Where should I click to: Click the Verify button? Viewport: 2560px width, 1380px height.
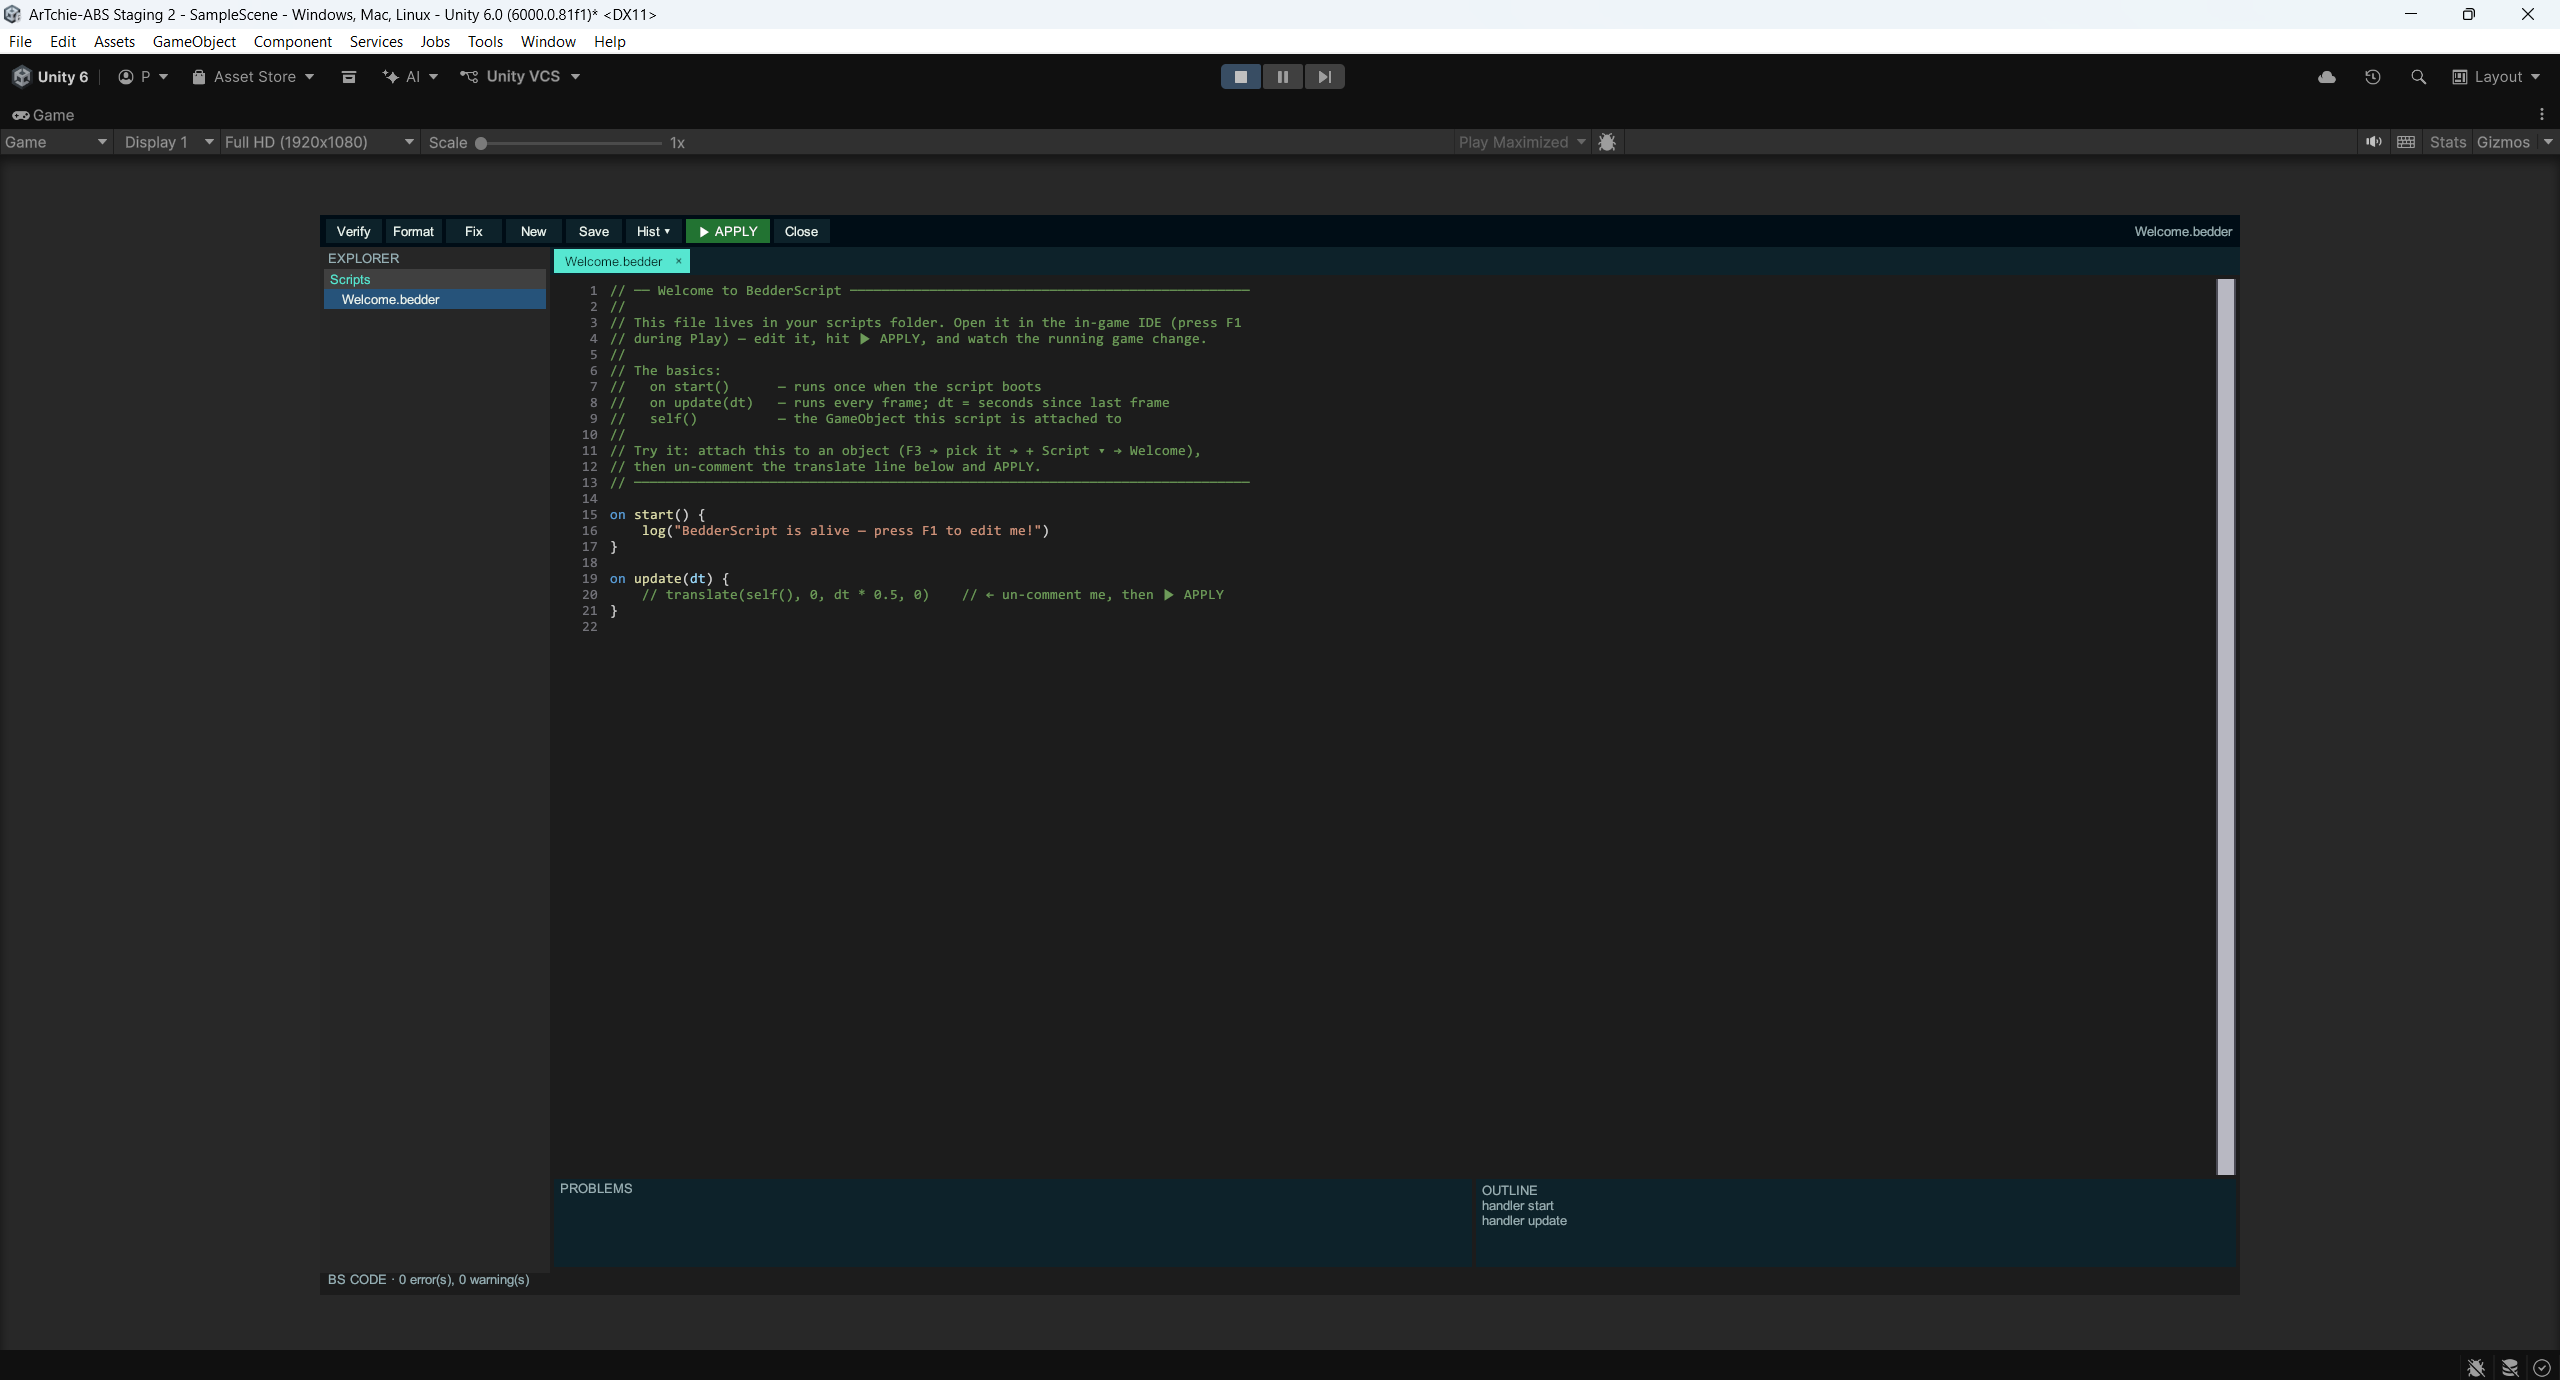coord(353,231)
